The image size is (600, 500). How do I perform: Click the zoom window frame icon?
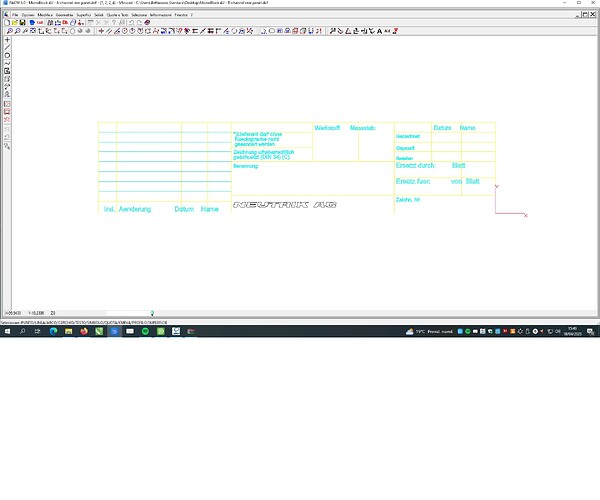[33, 31]
